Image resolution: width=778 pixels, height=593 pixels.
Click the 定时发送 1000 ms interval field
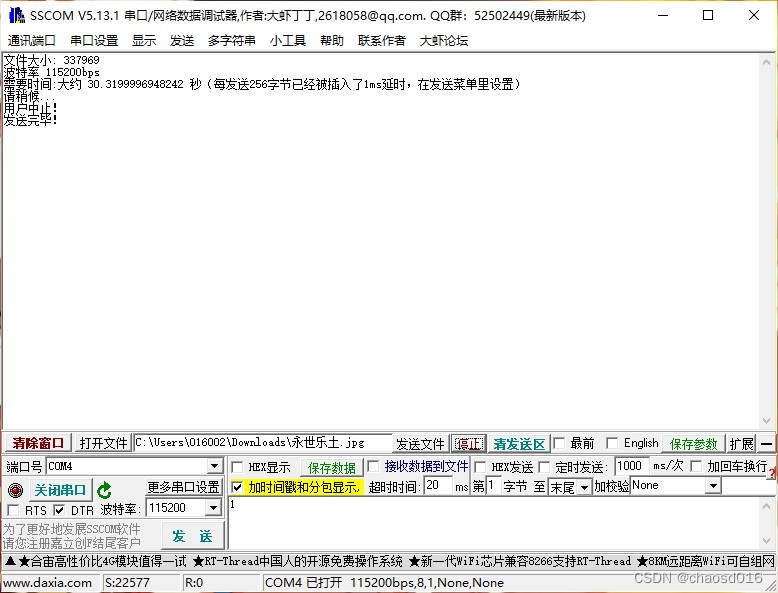pyautogui.click(x=632, y=466)
